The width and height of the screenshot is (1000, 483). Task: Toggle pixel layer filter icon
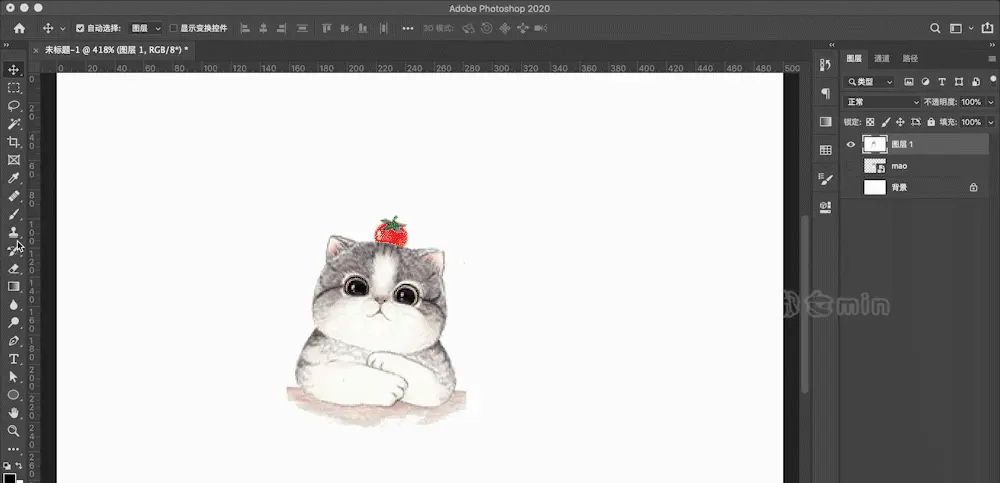pyautogui.click(x=909, y=82)
